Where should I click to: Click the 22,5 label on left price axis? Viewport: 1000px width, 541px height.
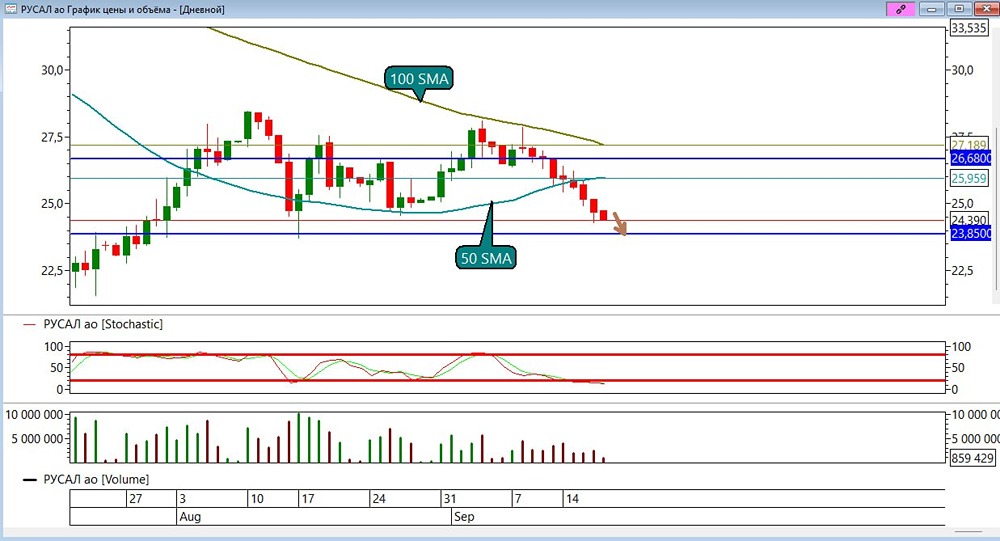tap(52, 270)
